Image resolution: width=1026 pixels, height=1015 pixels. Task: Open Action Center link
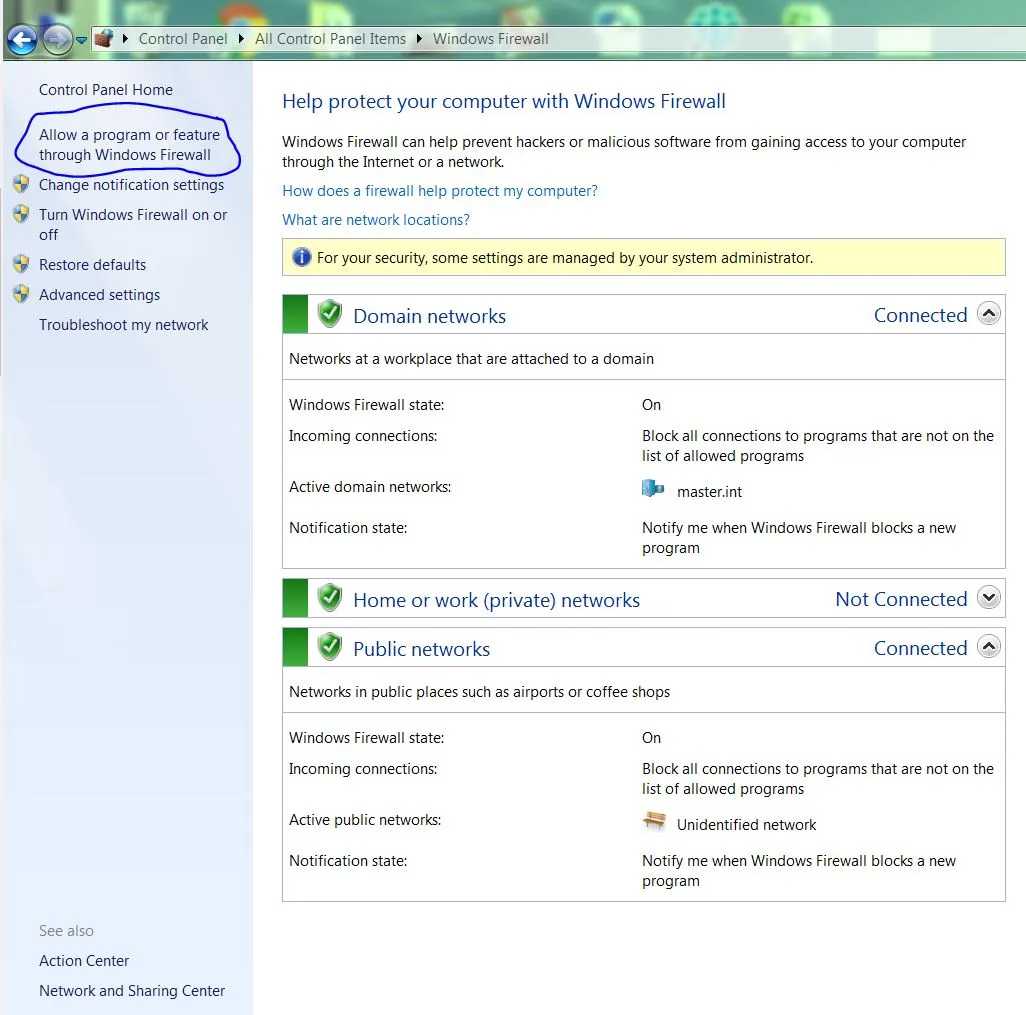(x=84, y=961)
